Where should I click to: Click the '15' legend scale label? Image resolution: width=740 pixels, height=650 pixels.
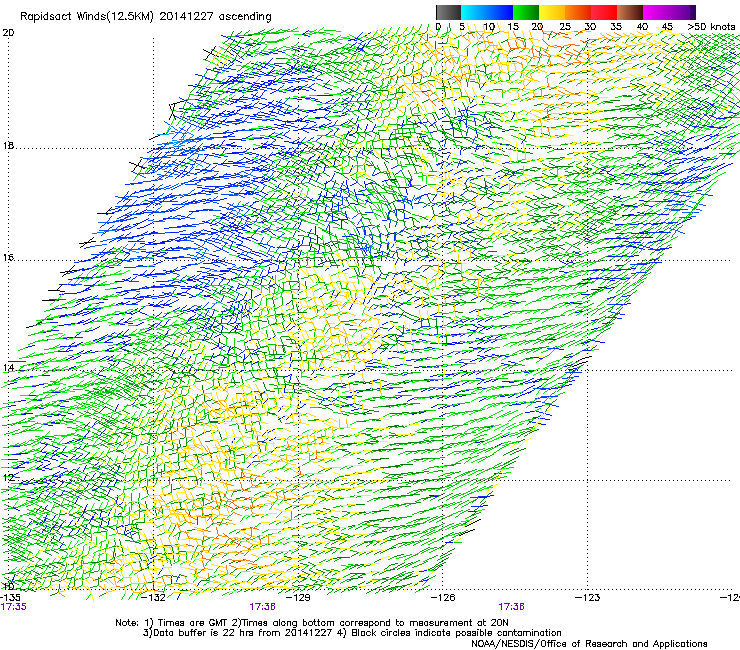(513, 27)
